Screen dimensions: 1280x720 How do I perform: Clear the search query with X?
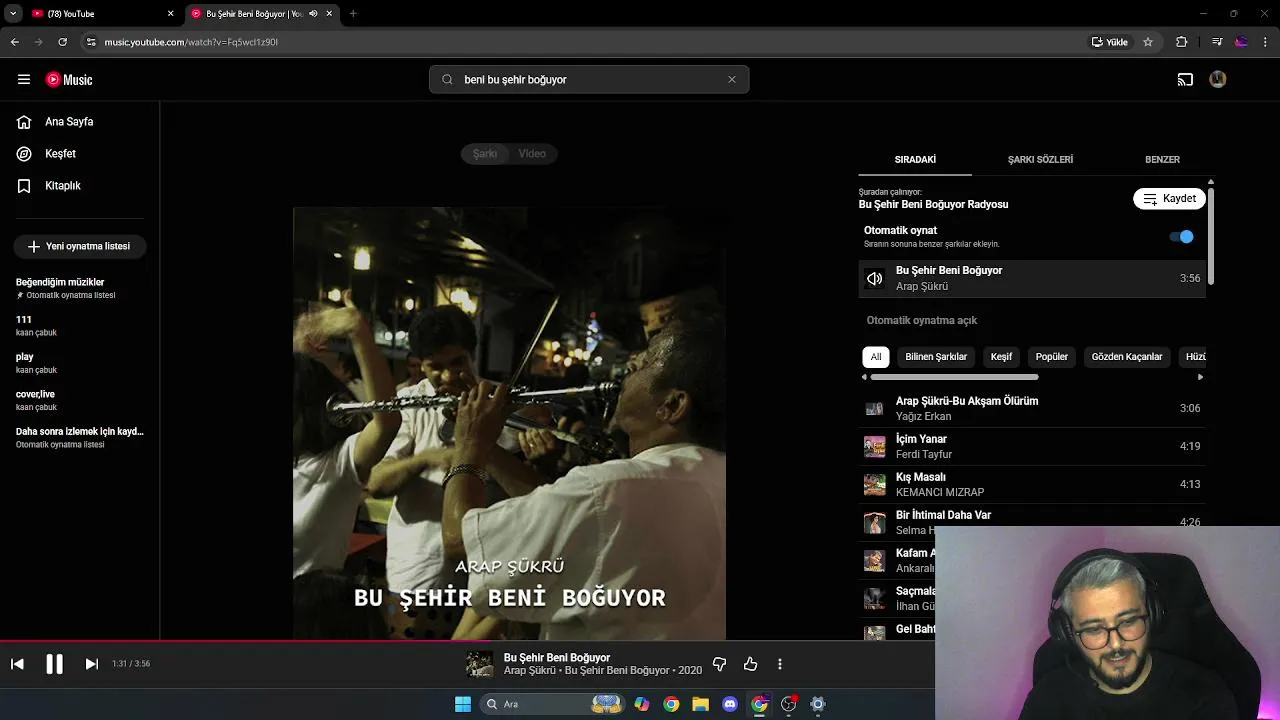tap(731, 80)
